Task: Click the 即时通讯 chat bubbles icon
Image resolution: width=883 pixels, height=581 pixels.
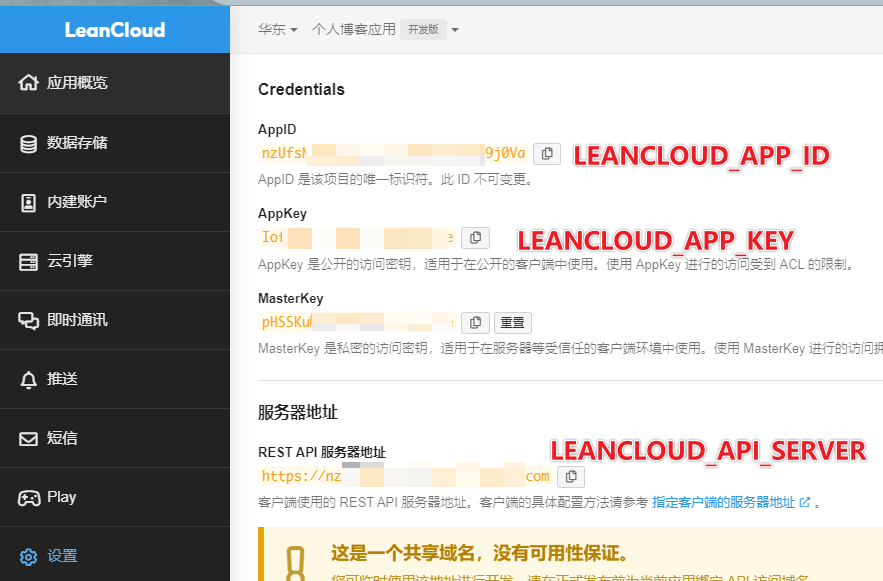Action: (28, 321)
